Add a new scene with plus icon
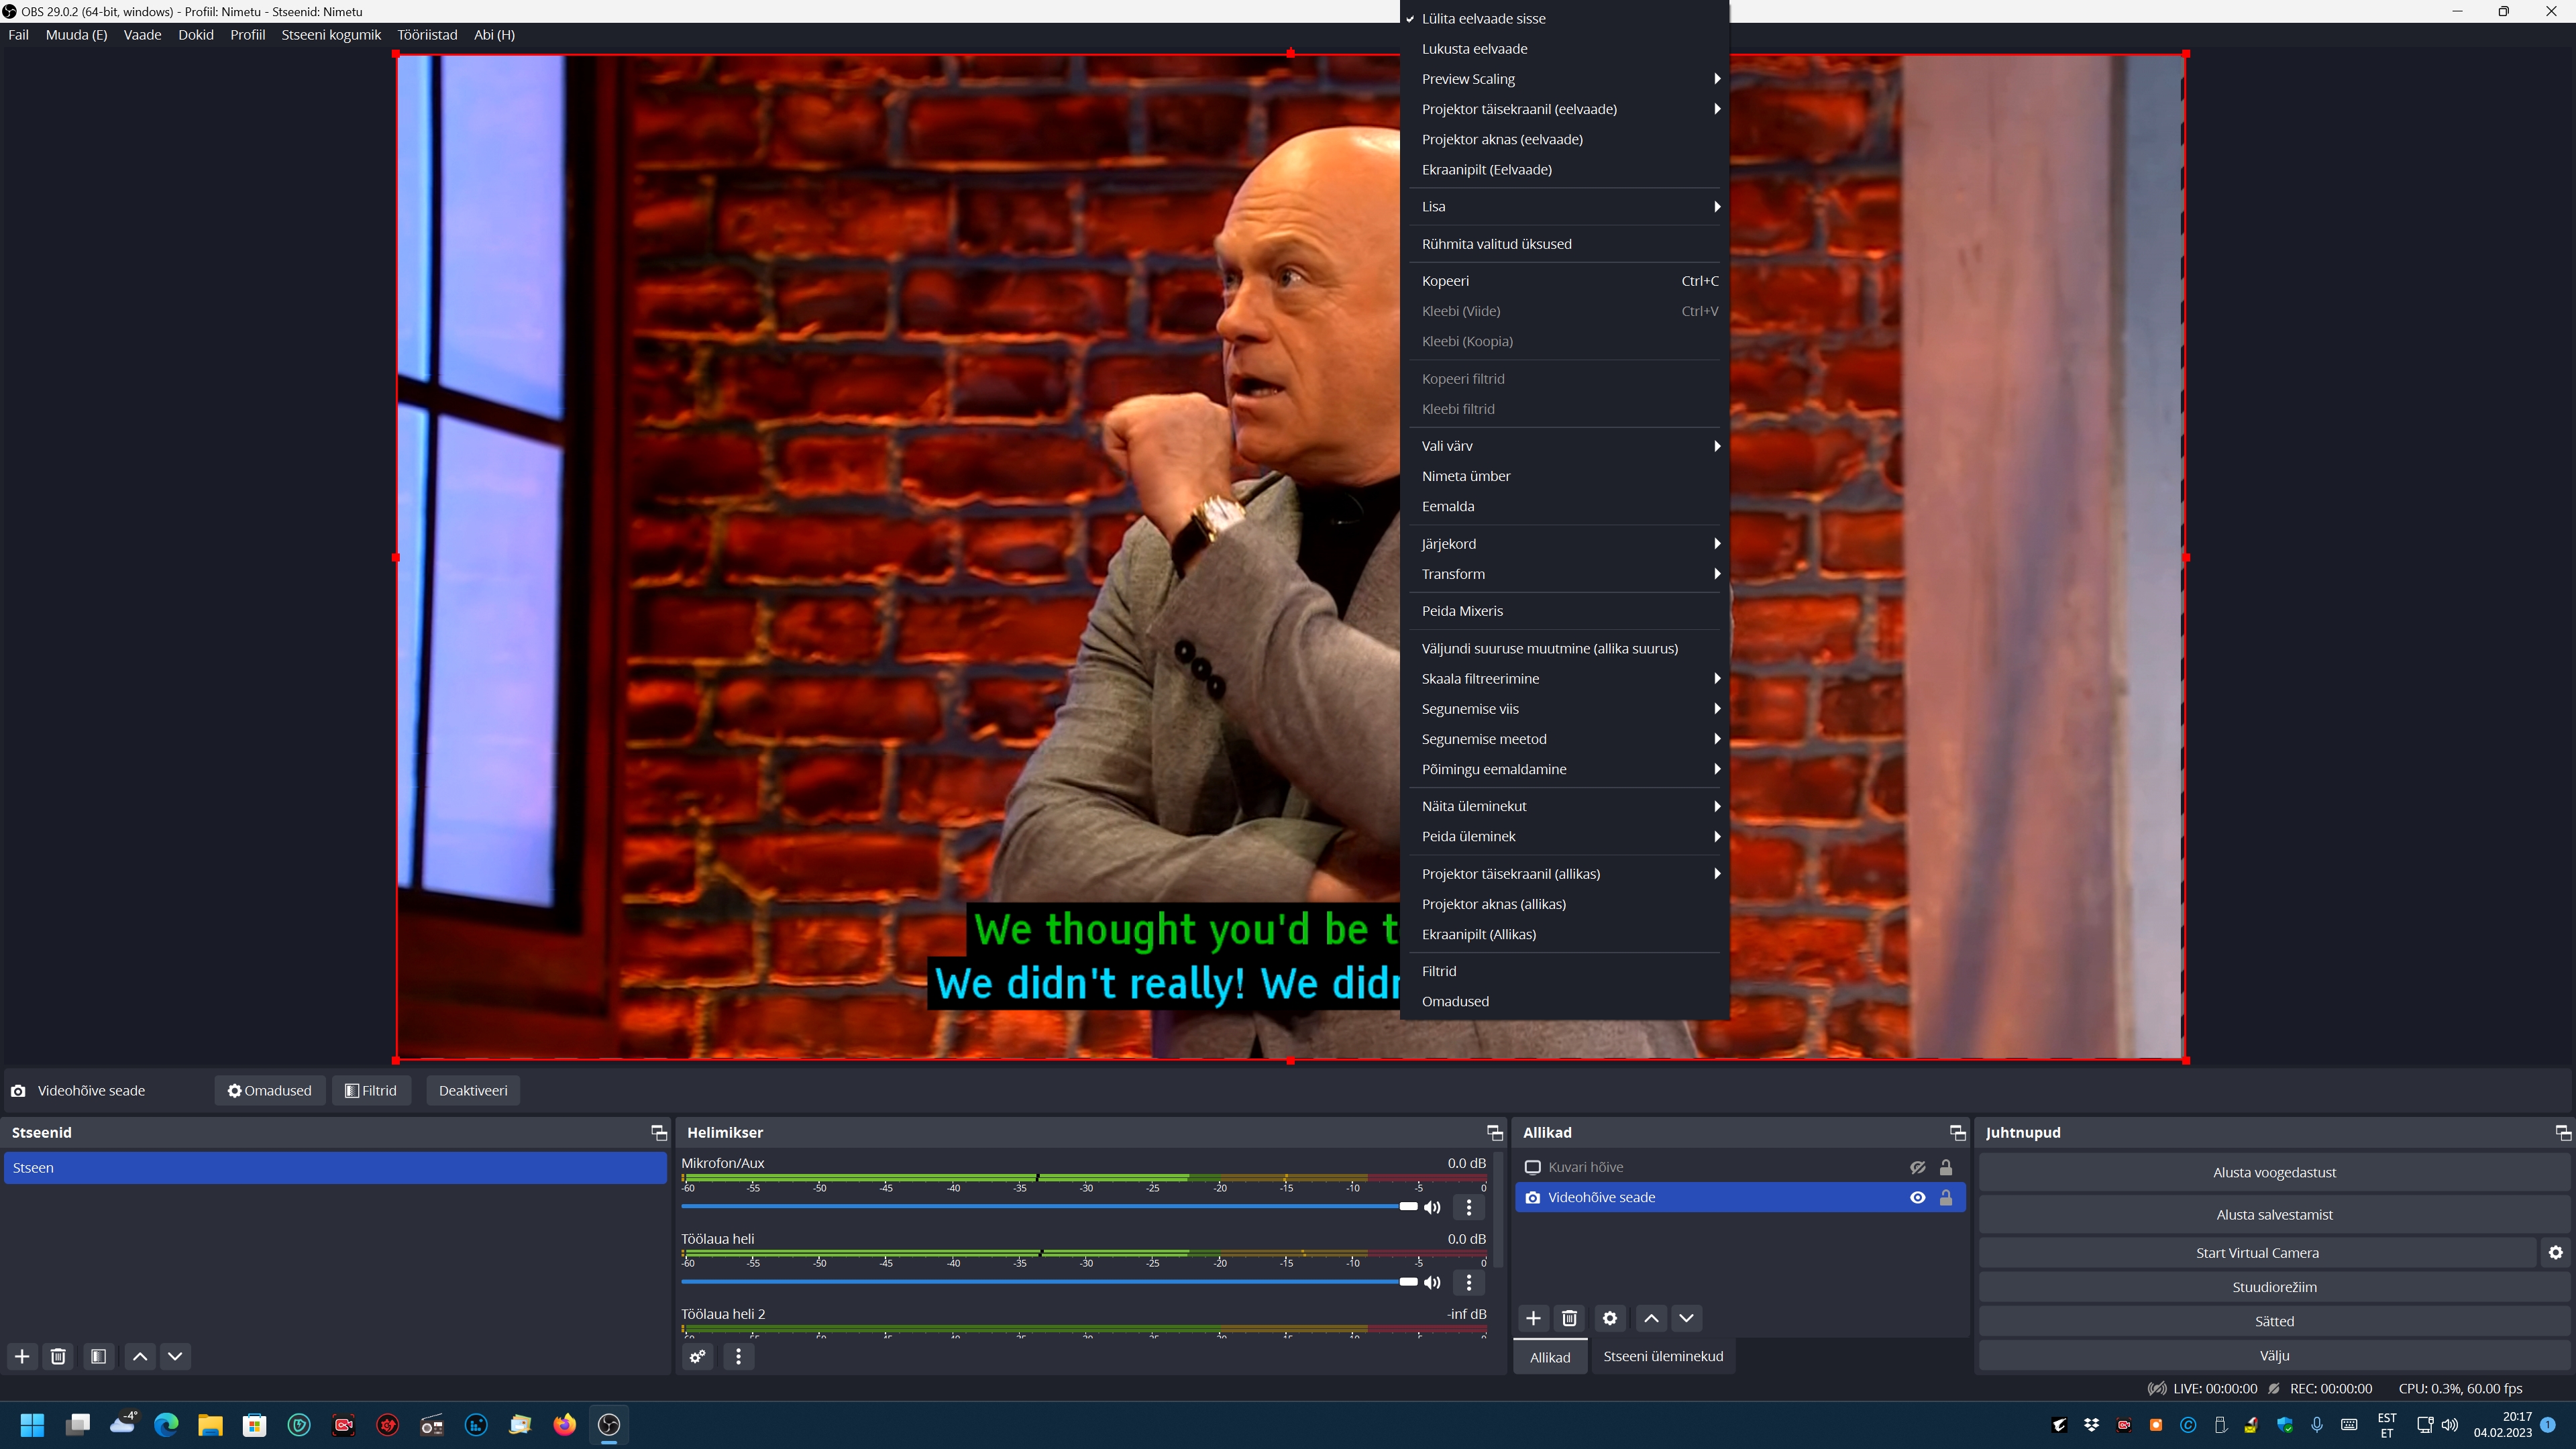 point(22,1356)
